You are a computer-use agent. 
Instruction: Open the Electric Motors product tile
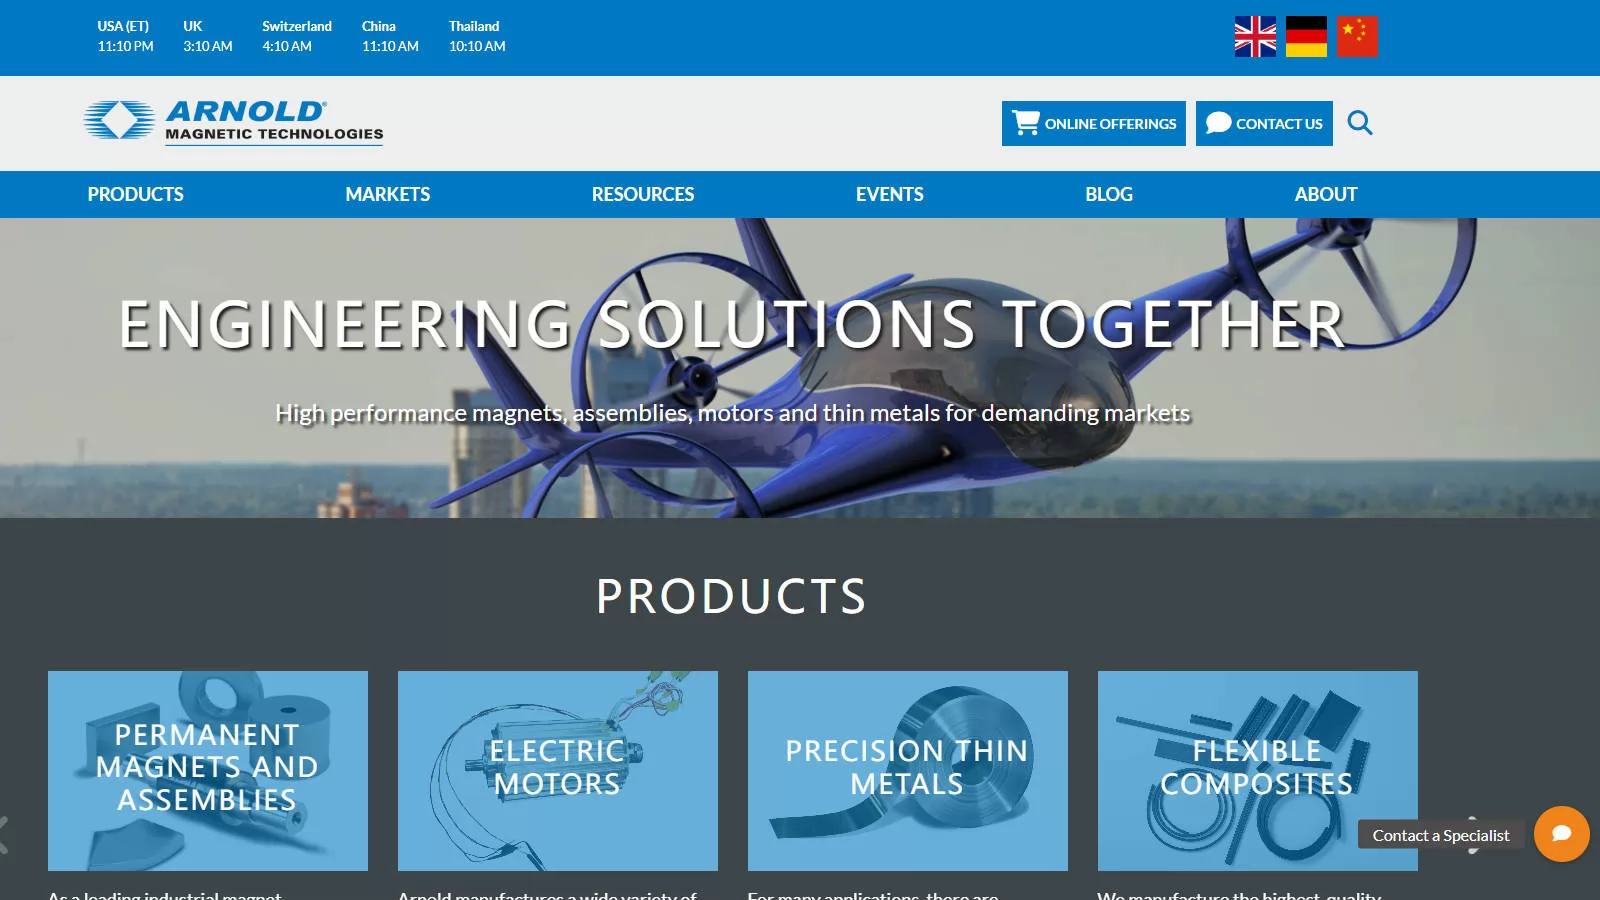click(558, 771)
